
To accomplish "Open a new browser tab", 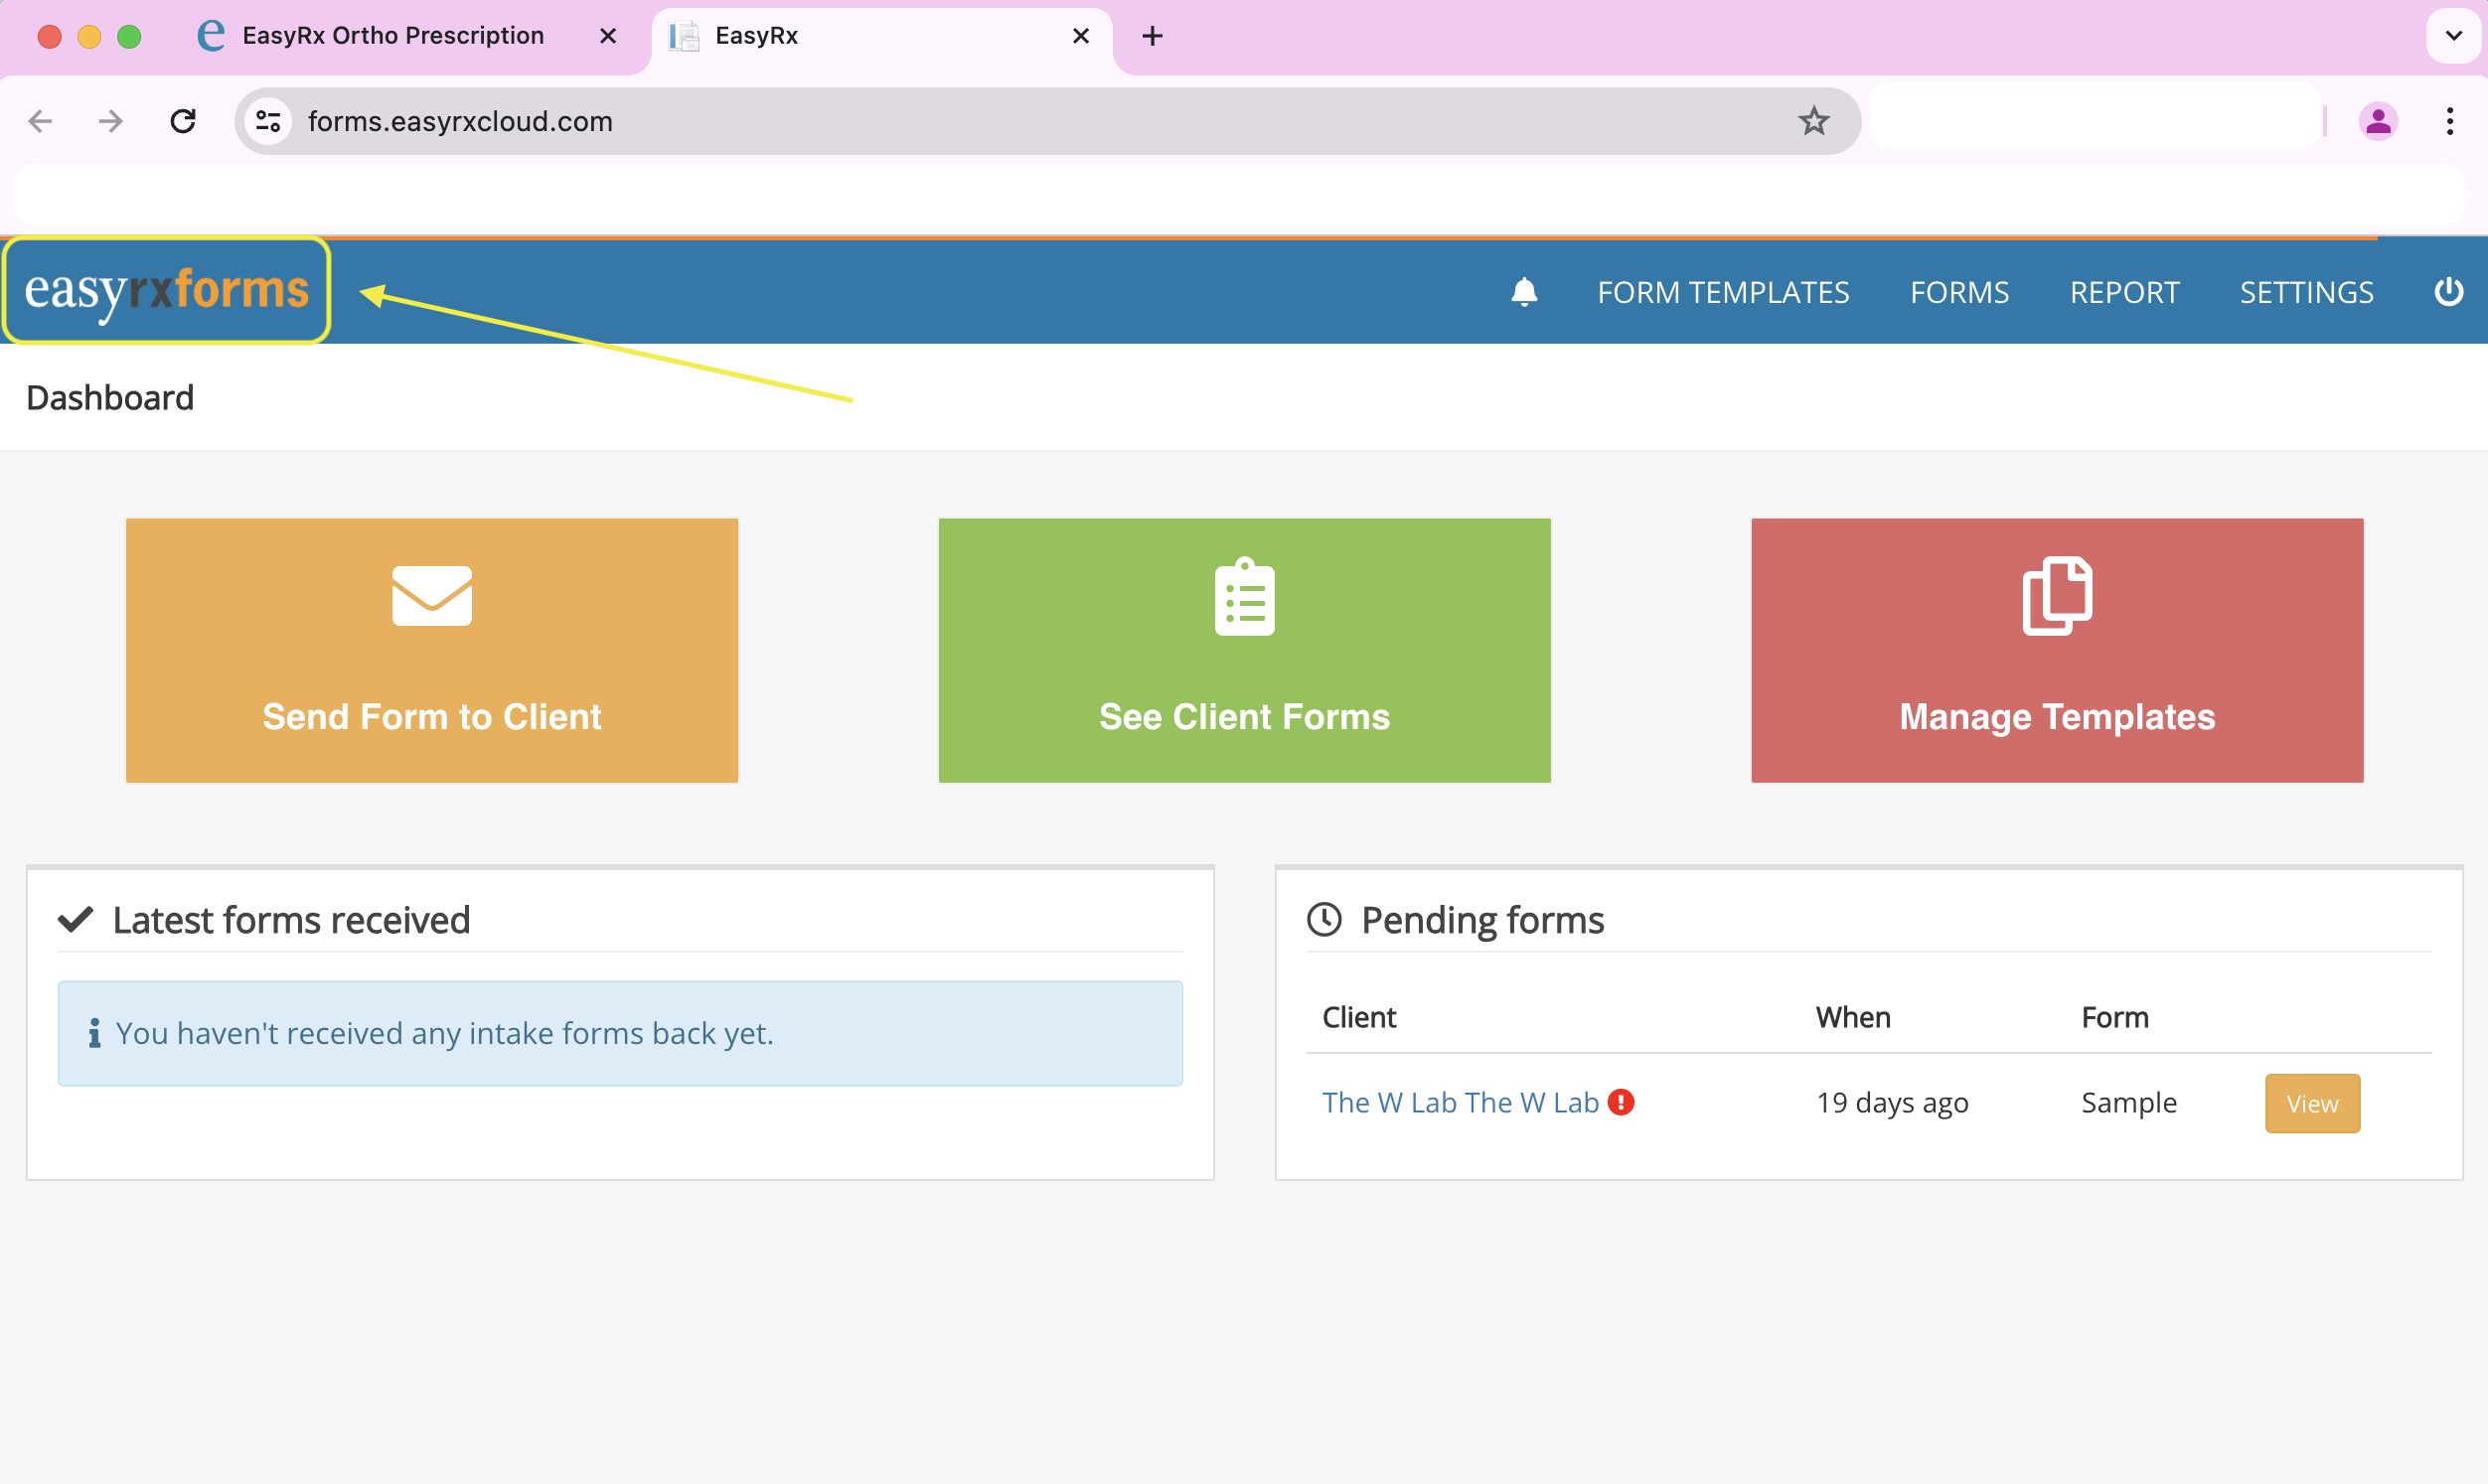I will tap(1152, 36).
